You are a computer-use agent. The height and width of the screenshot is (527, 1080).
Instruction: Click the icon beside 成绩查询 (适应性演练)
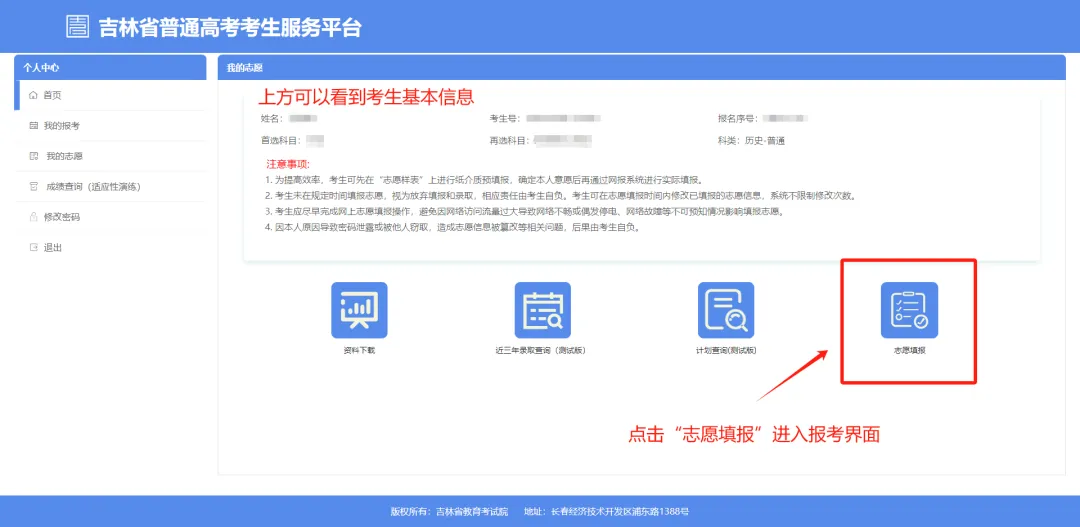click(33, 187)
